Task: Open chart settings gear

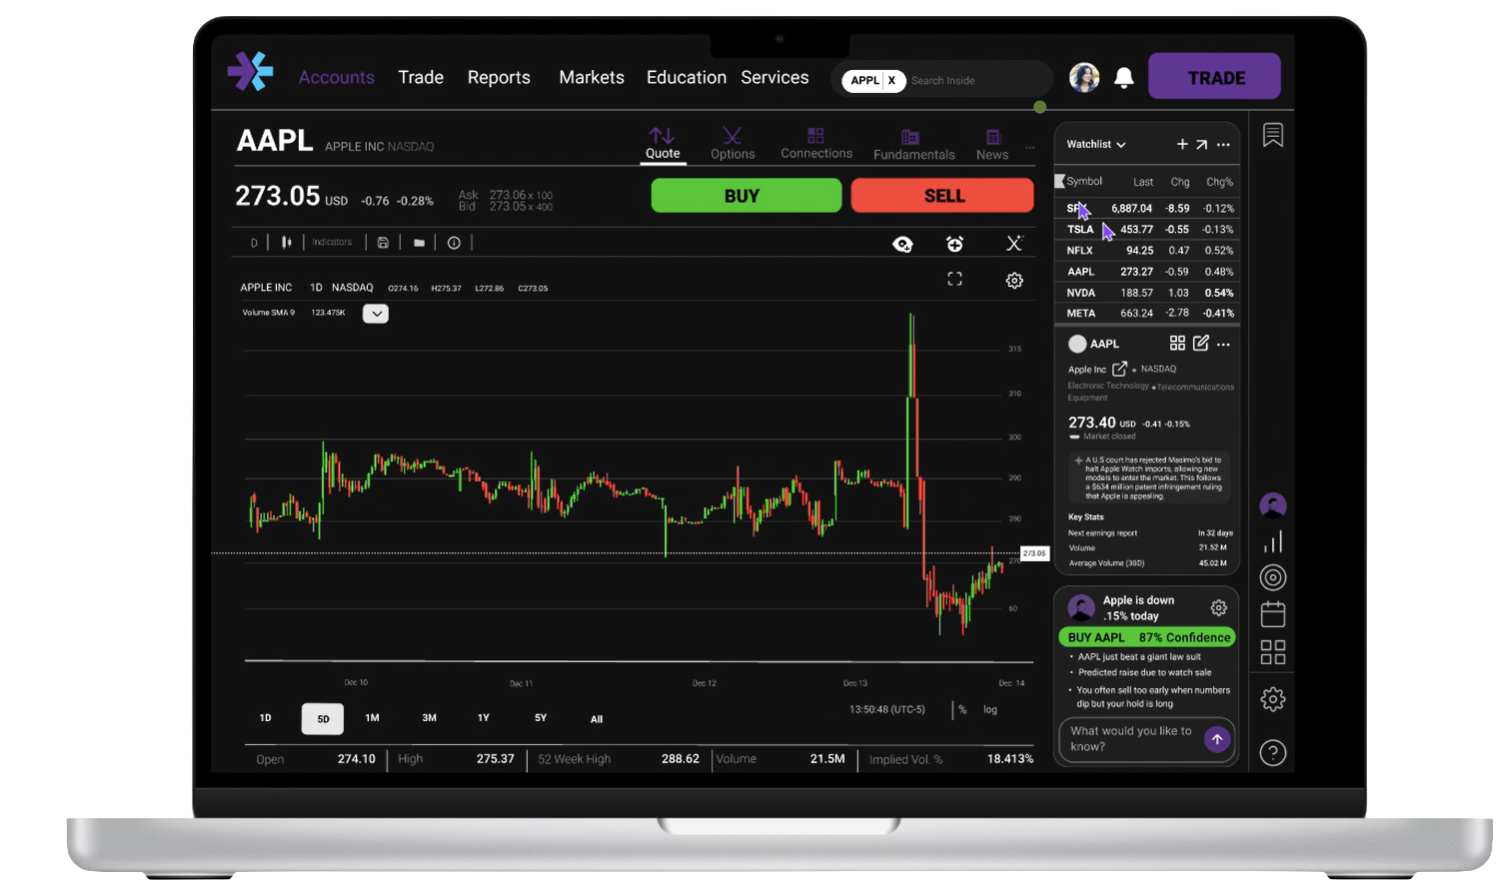Action: (1014, 281)
